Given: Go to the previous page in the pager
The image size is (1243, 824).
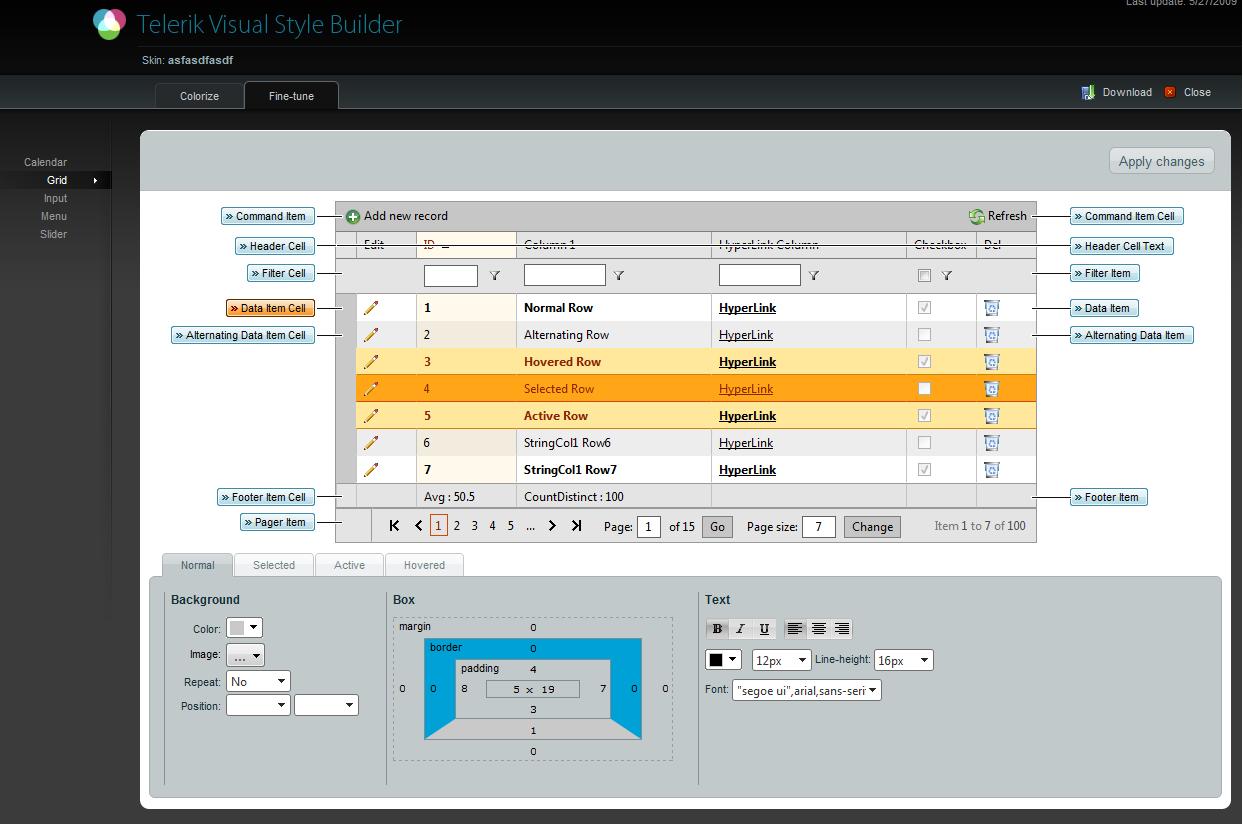Looking at the screenshot, I should [x=419, y=526].
